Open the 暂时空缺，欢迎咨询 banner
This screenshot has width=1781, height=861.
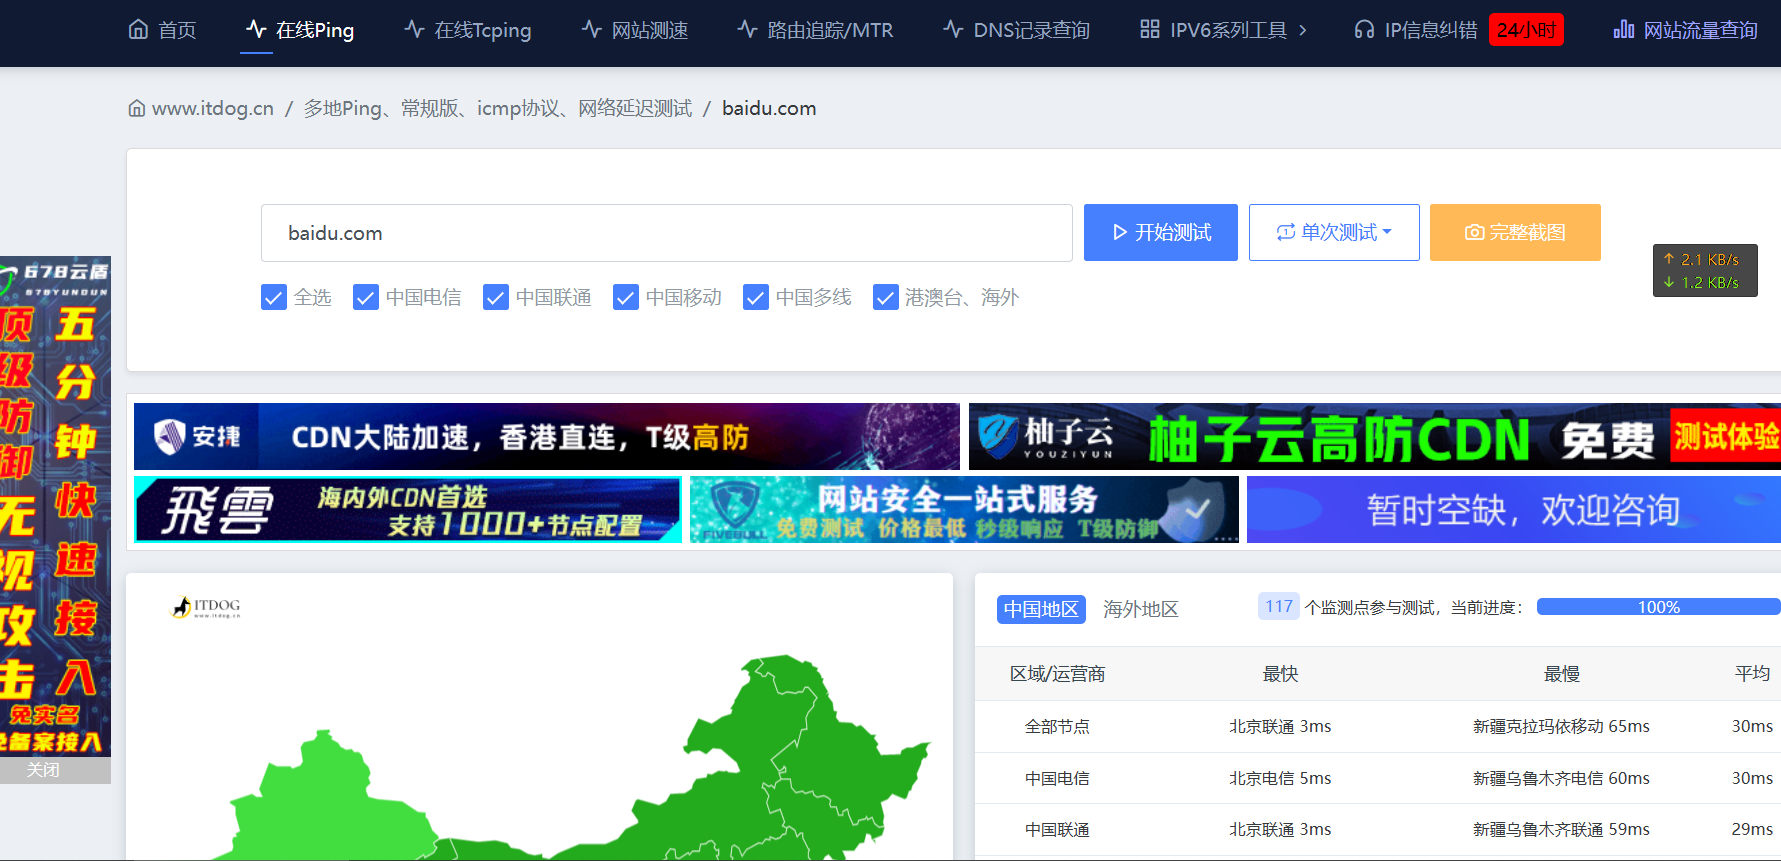point(1514,510)
